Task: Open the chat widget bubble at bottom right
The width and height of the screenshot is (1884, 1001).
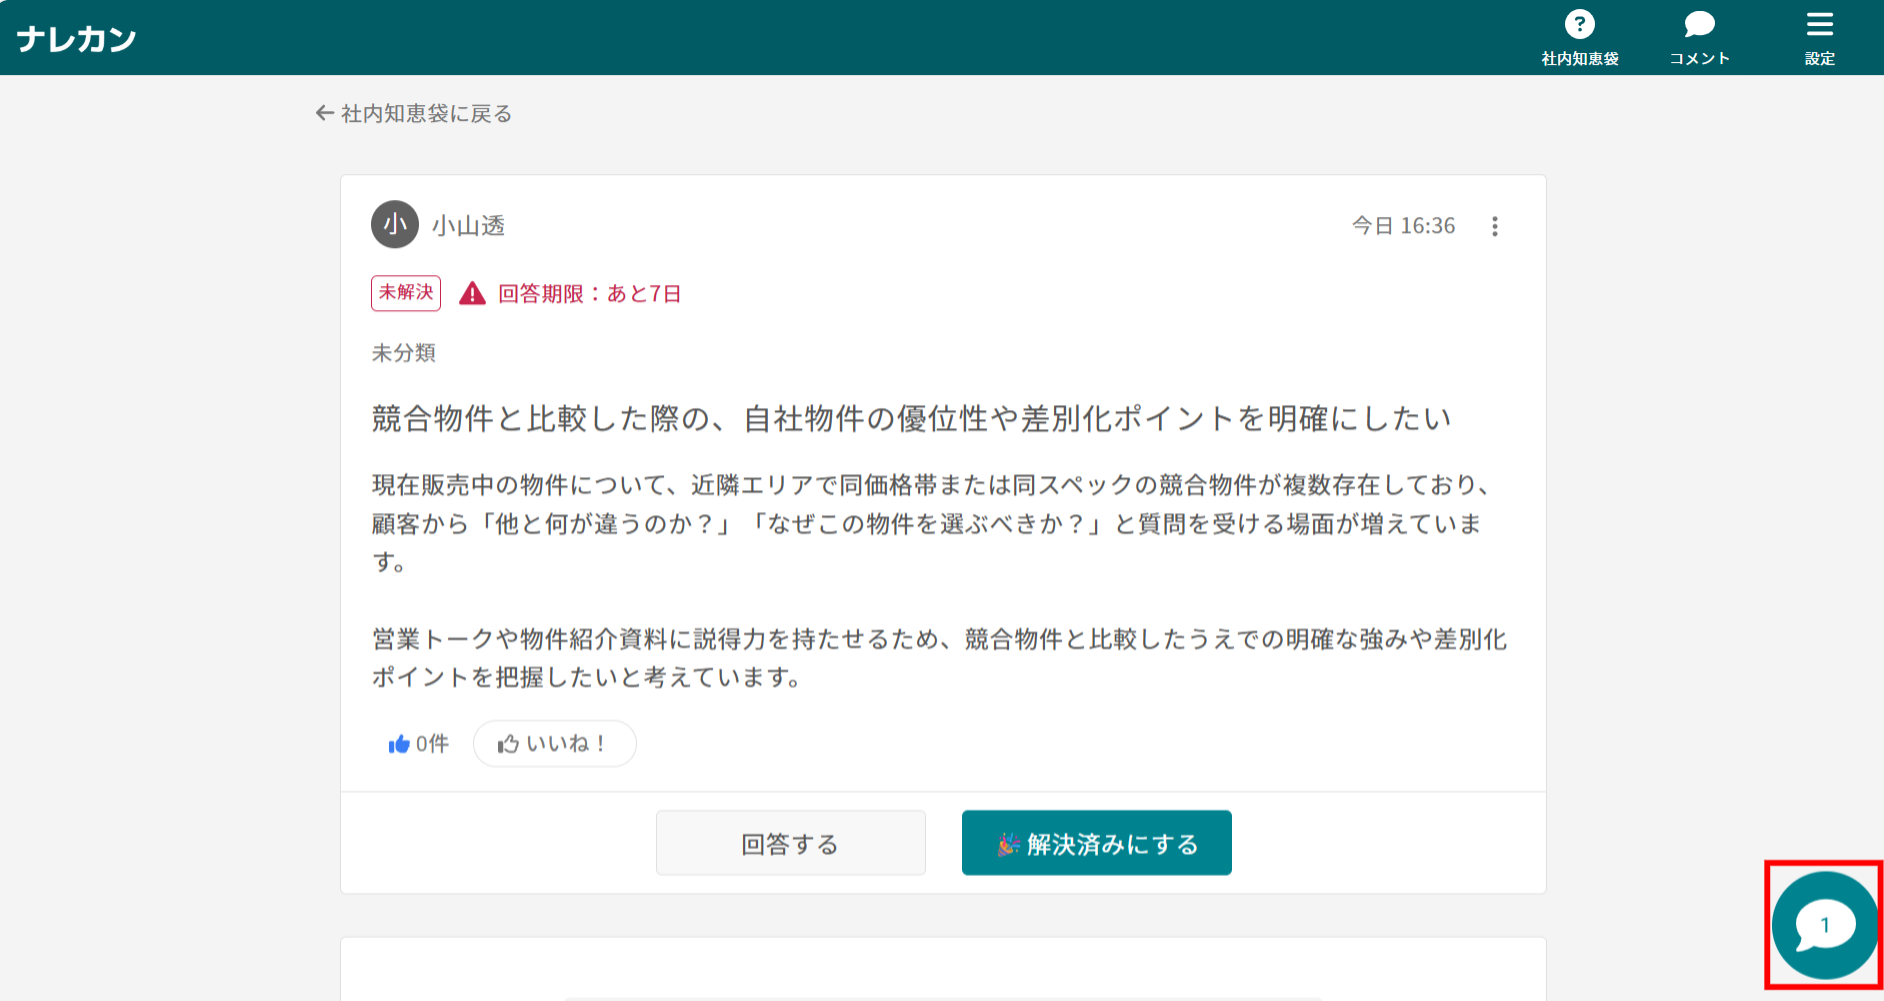Action: click(1822, 925)
